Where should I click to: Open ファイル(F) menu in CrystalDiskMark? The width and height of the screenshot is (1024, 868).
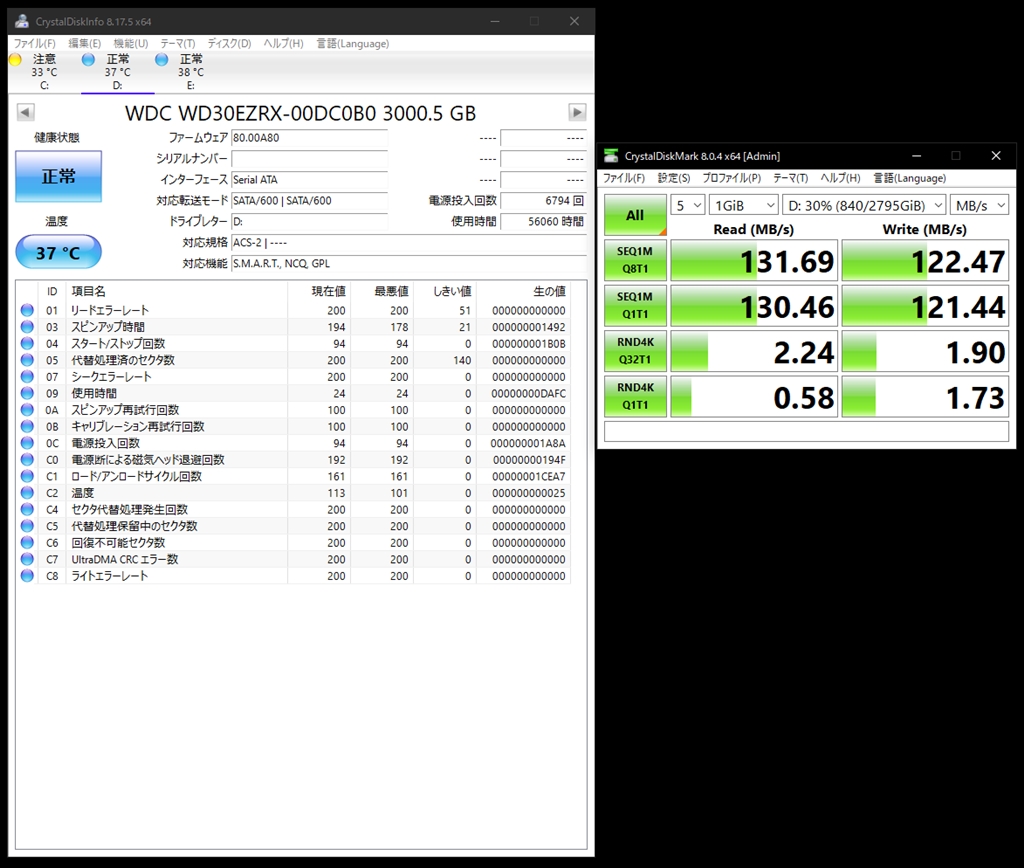[x=624, y=178]
